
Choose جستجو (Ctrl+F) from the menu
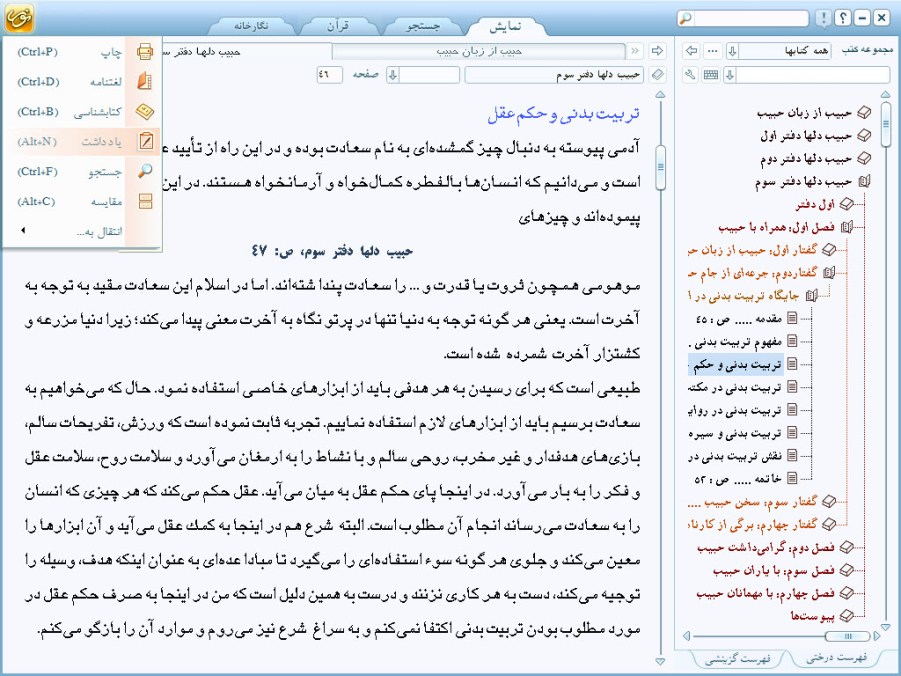point(82,171)
